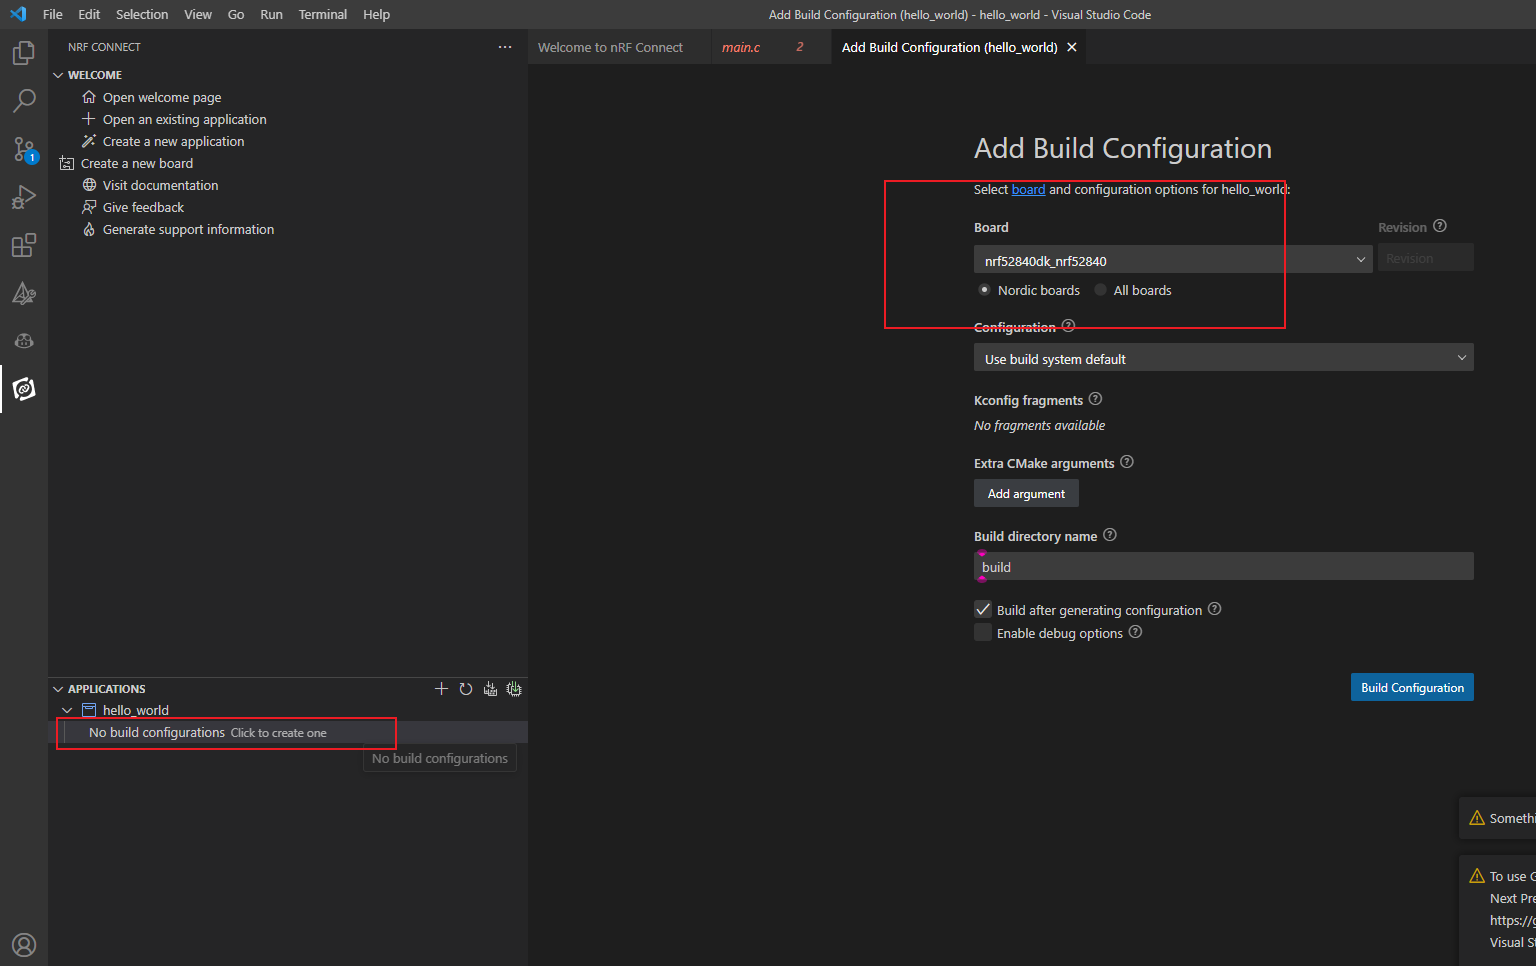Image resolution: width=1536 pixels, height=966 pixels.
Task: Open the Configuration dropdown Use build system default
Action: pyautogui.click(x=1223, y=358)
